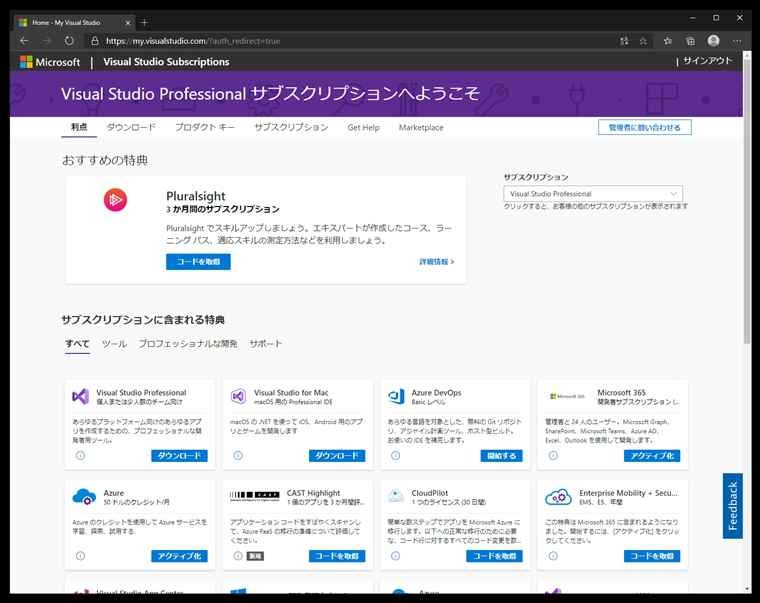Filter benefits by ツール
This screenshot has width=760, height=603.
click(114, 344)
